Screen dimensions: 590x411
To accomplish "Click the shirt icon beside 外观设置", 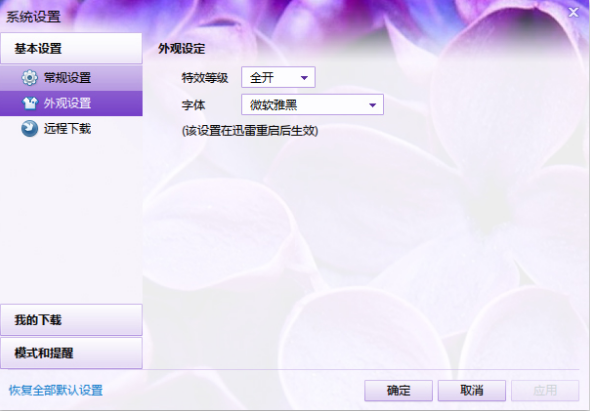I will coord(30,103).
